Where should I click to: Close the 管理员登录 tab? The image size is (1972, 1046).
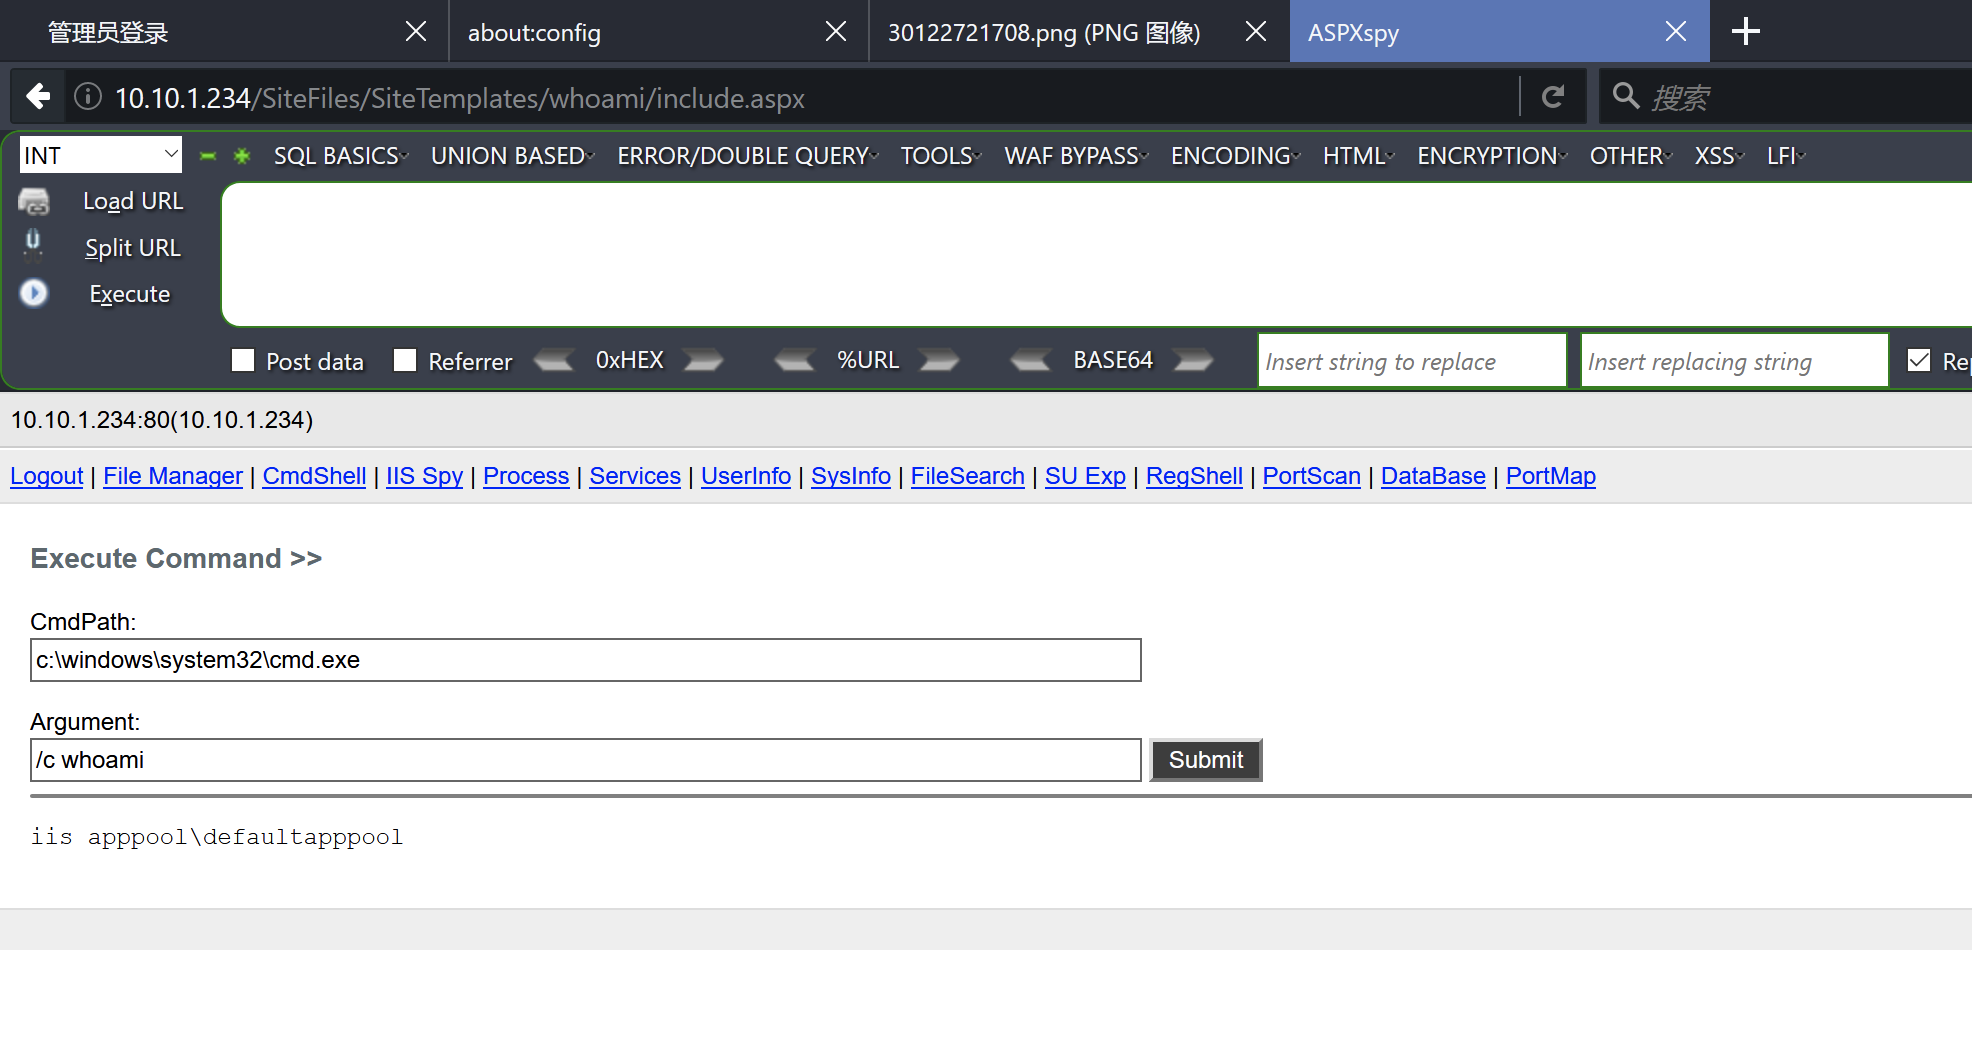pos(416,32)
